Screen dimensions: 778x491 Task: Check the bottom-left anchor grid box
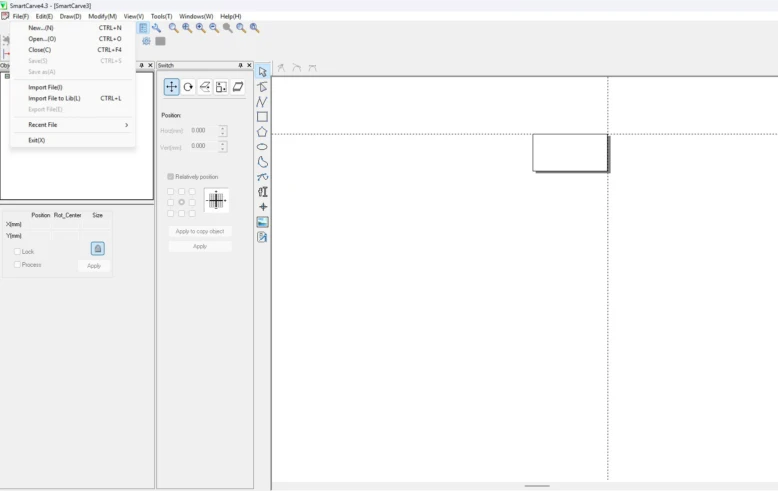point(171,213)
